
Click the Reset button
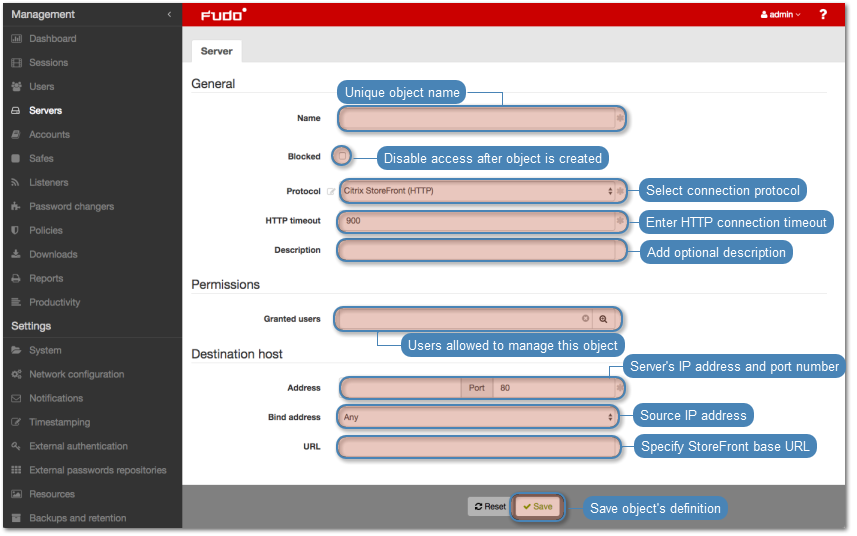click(490, 506)
